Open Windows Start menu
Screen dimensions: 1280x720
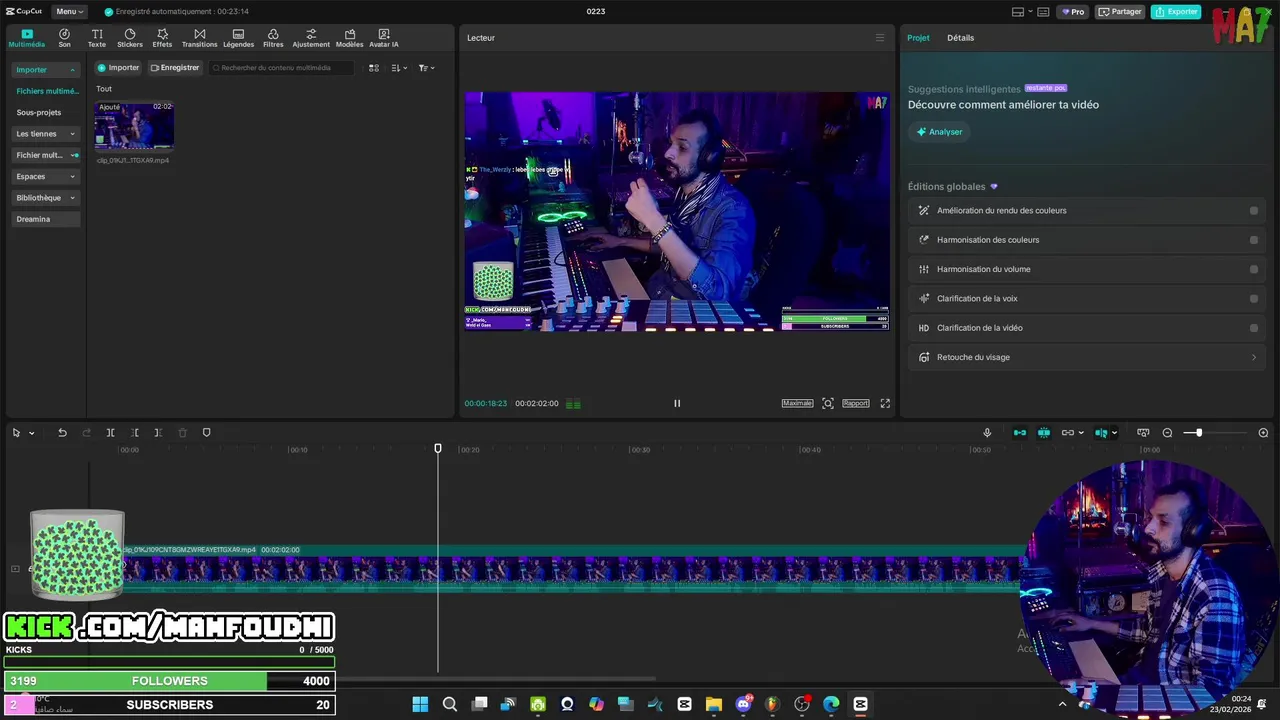420,704
